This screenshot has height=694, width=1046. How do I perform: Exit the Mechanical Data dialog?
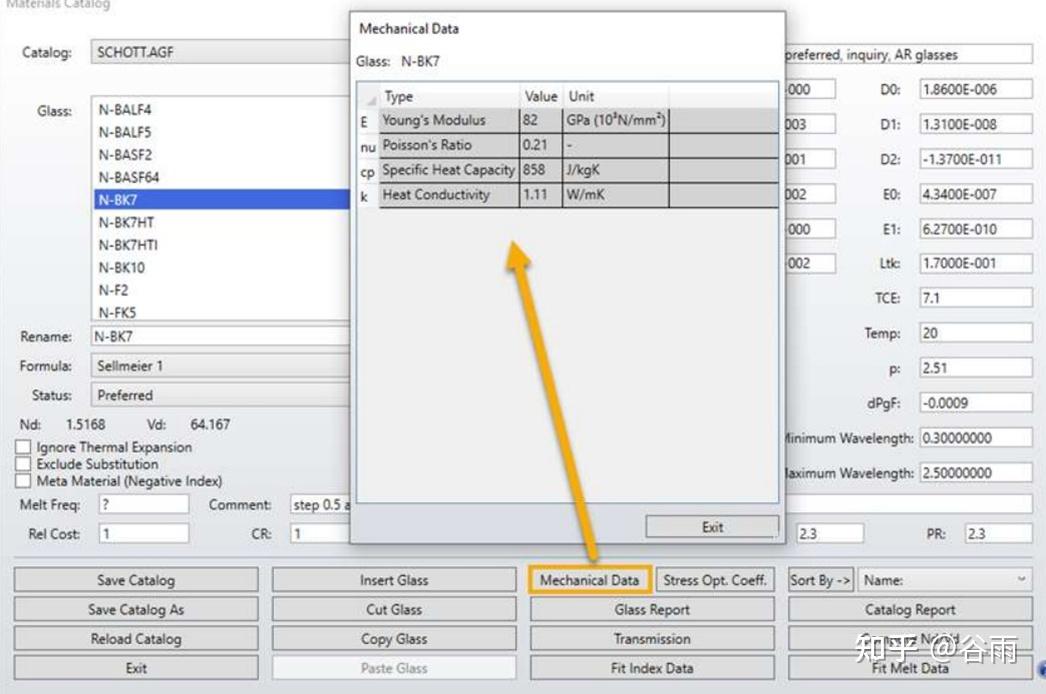(x=711, y=526)
